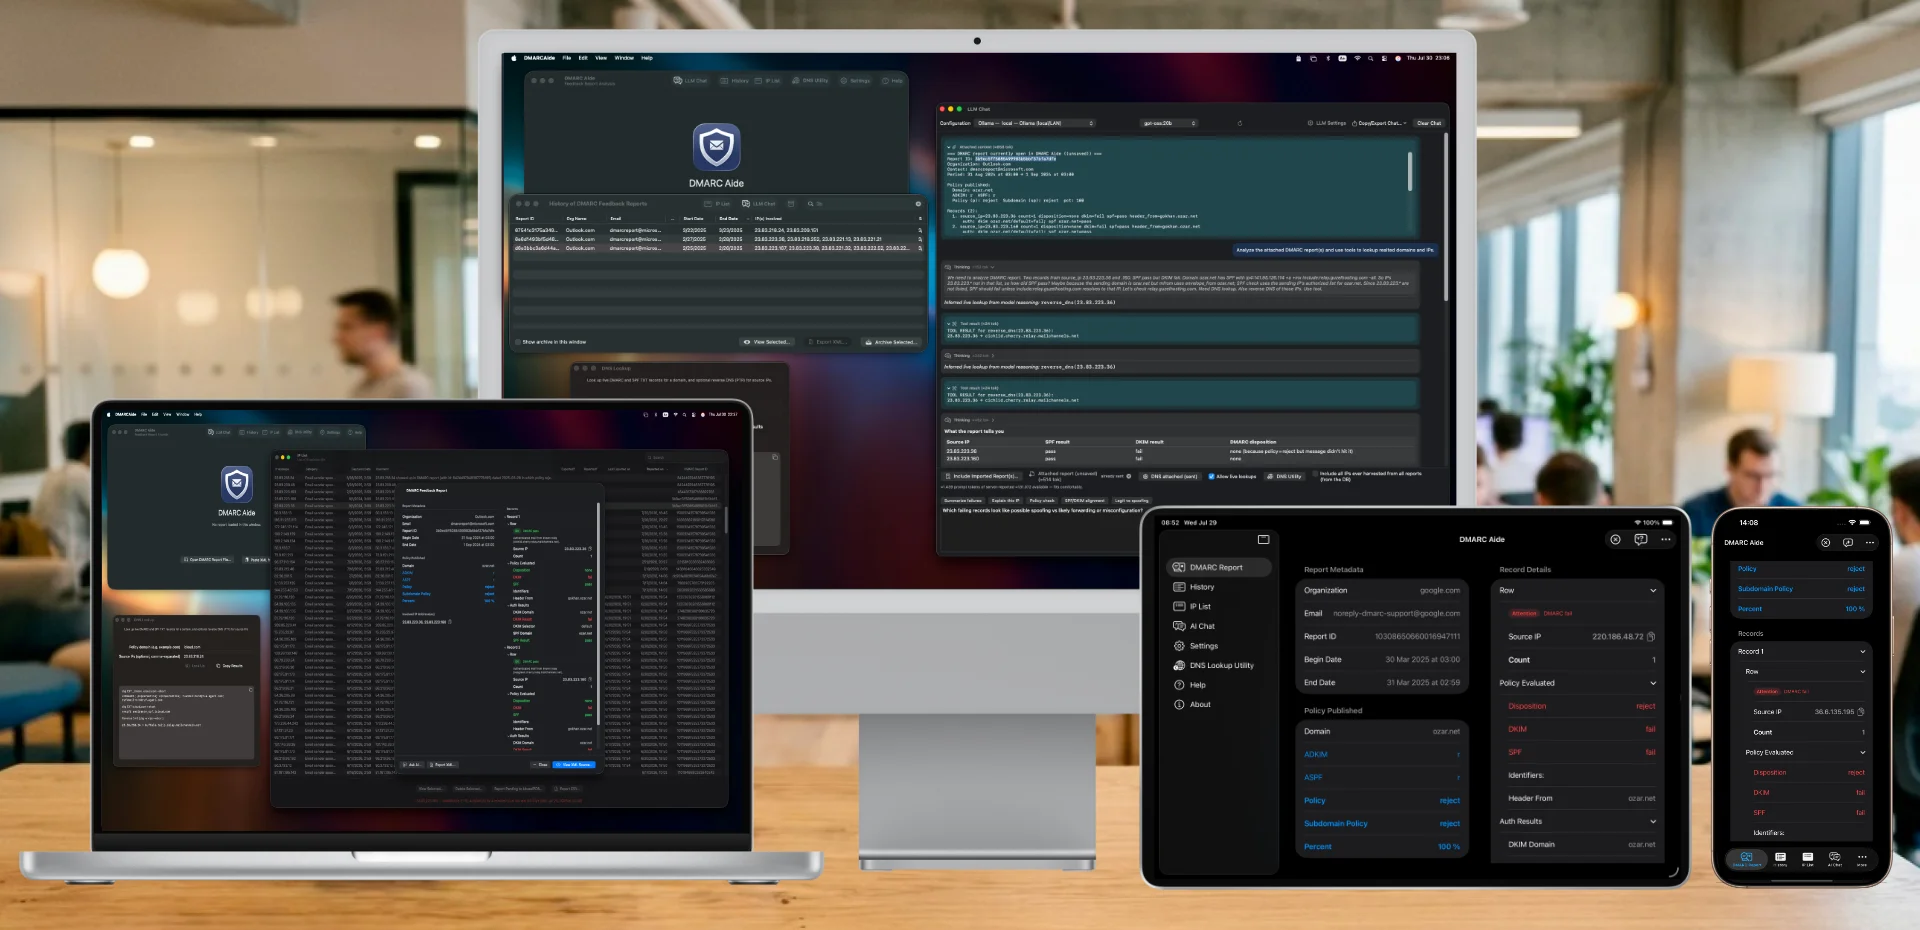Click the DNS Utility button in LLM Chat footer
1920x930 pixels.
[1285, 476]
